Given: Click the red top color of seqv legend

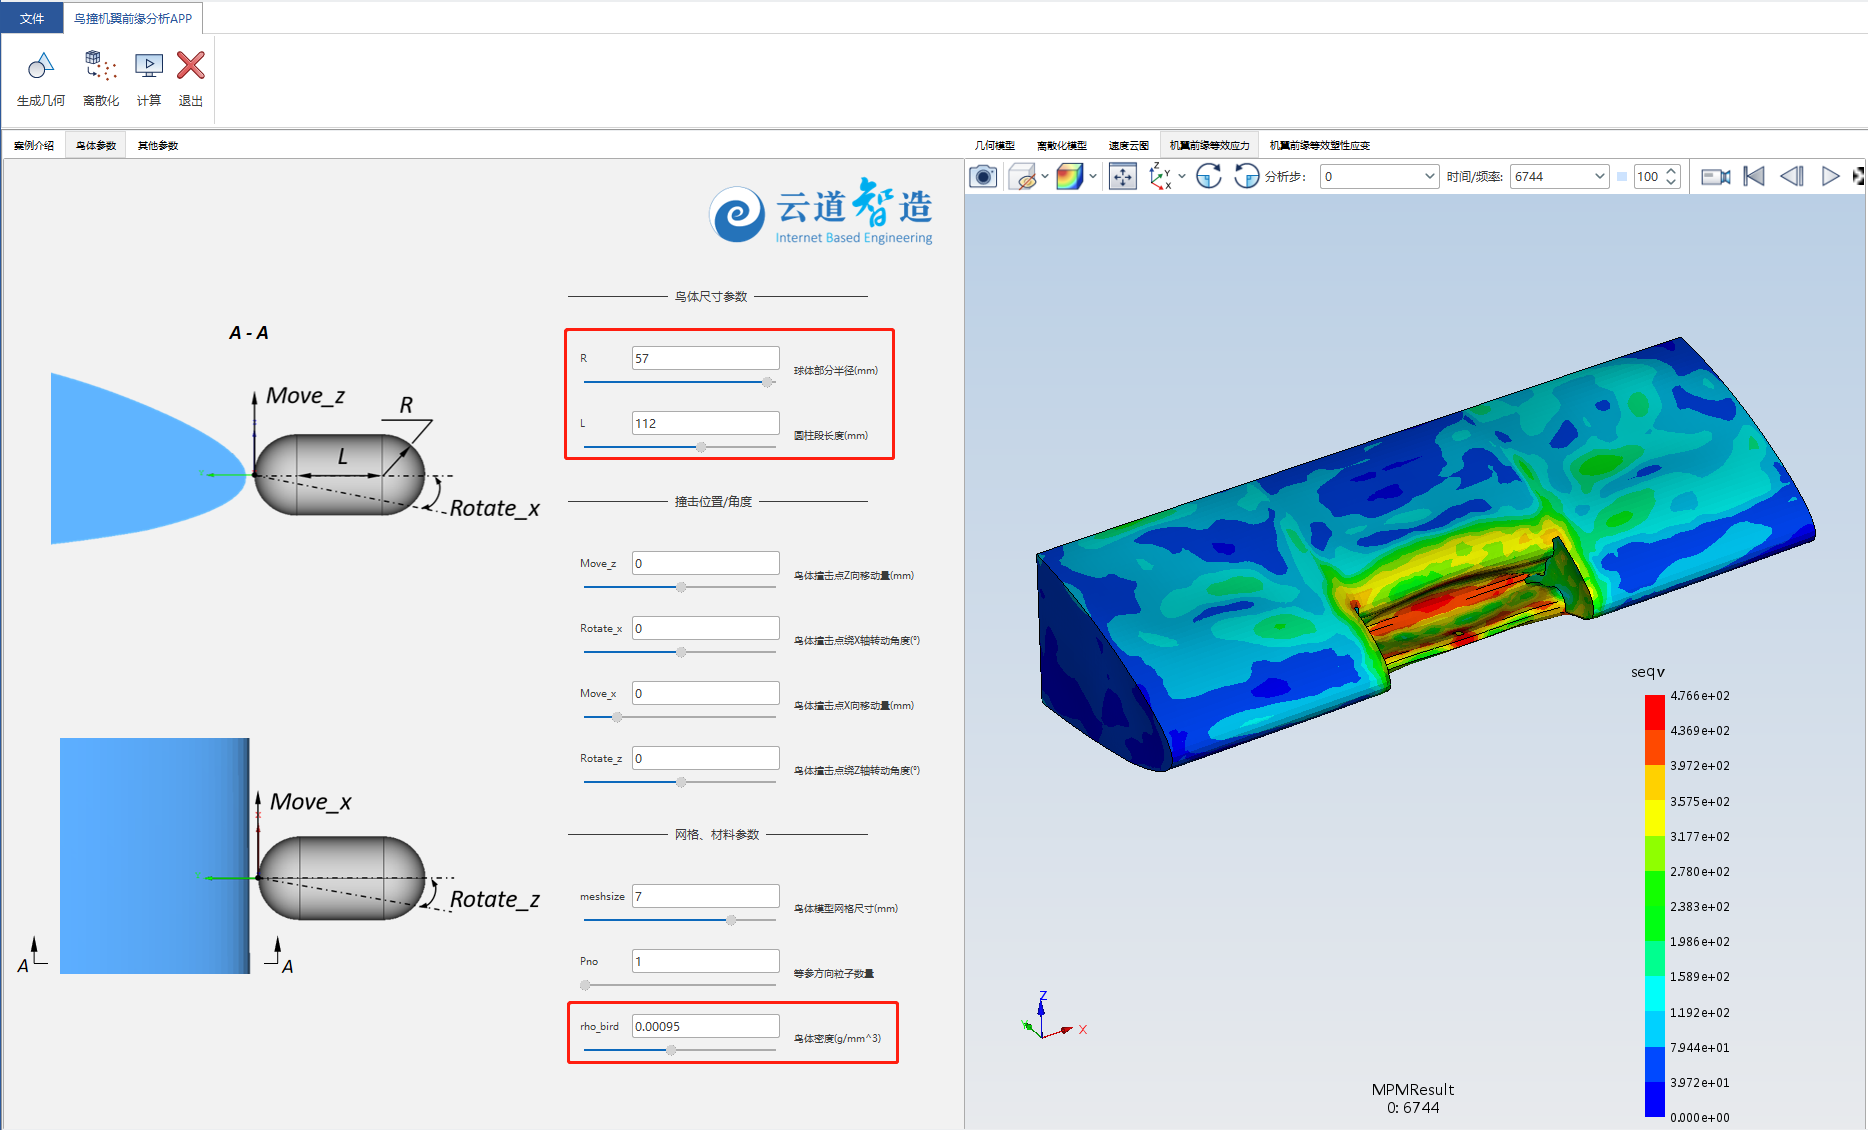Looking at the screenshot, I should [1655, 712].
